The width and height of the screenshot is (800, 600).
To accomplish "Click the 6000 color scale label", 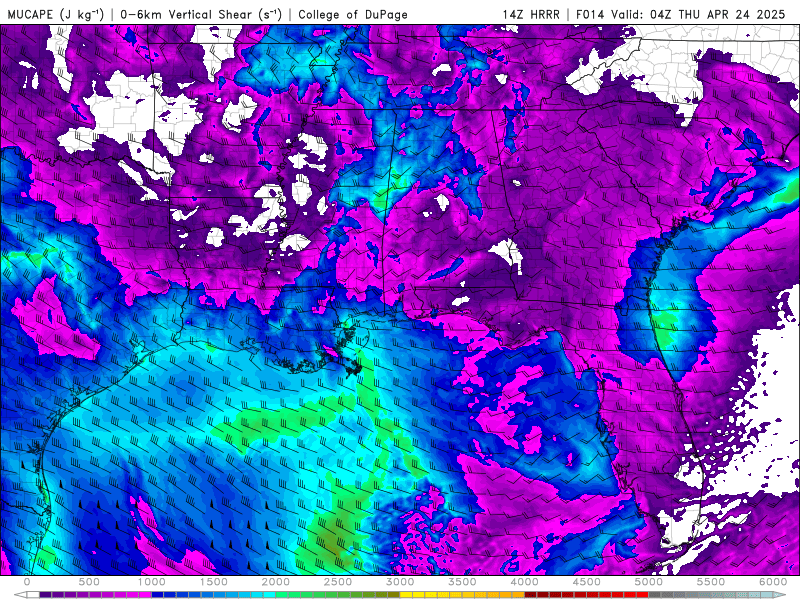I will [x=773, y=582].
